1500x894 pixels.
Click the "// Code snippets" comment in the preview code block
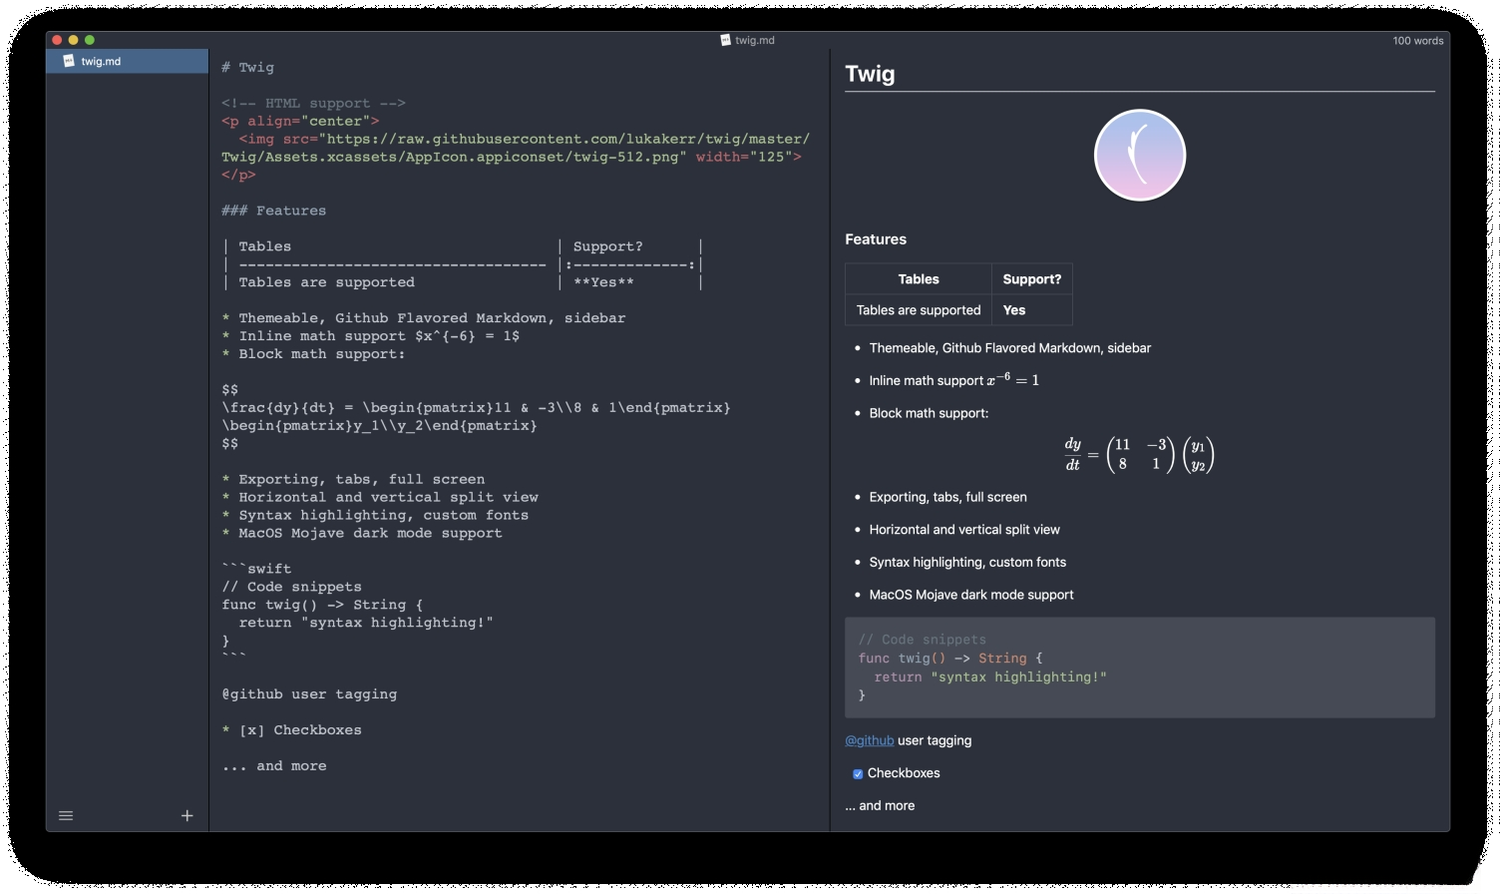point(922,640)
